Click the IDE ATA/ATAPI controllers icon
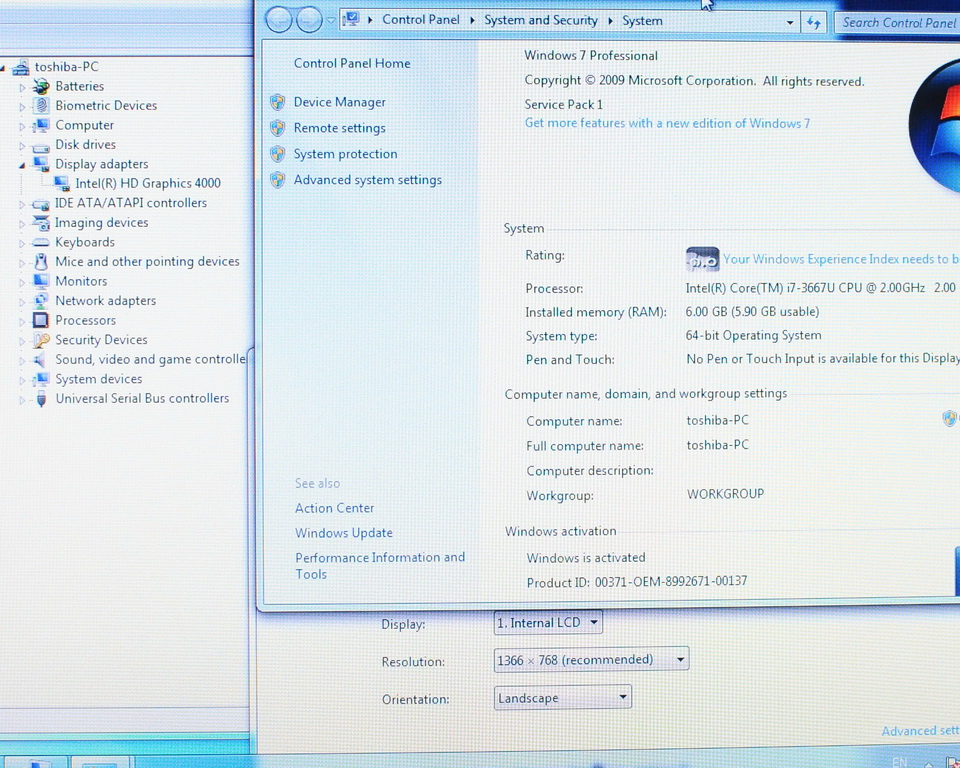 (41, 205)
